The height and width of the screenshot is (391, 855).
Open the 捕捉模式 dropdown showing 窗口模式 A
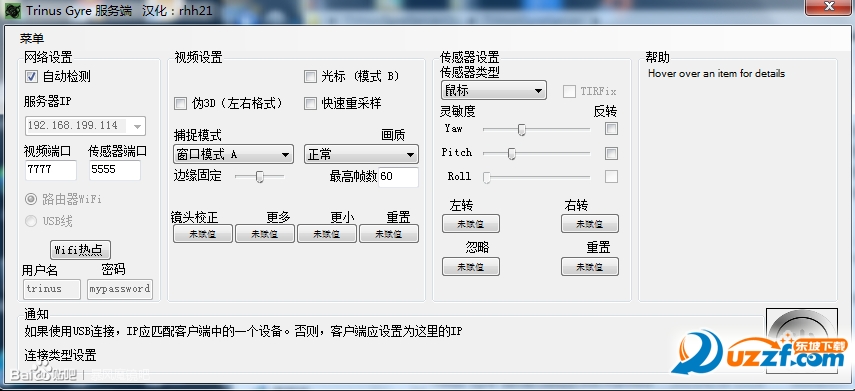(233, 155)
